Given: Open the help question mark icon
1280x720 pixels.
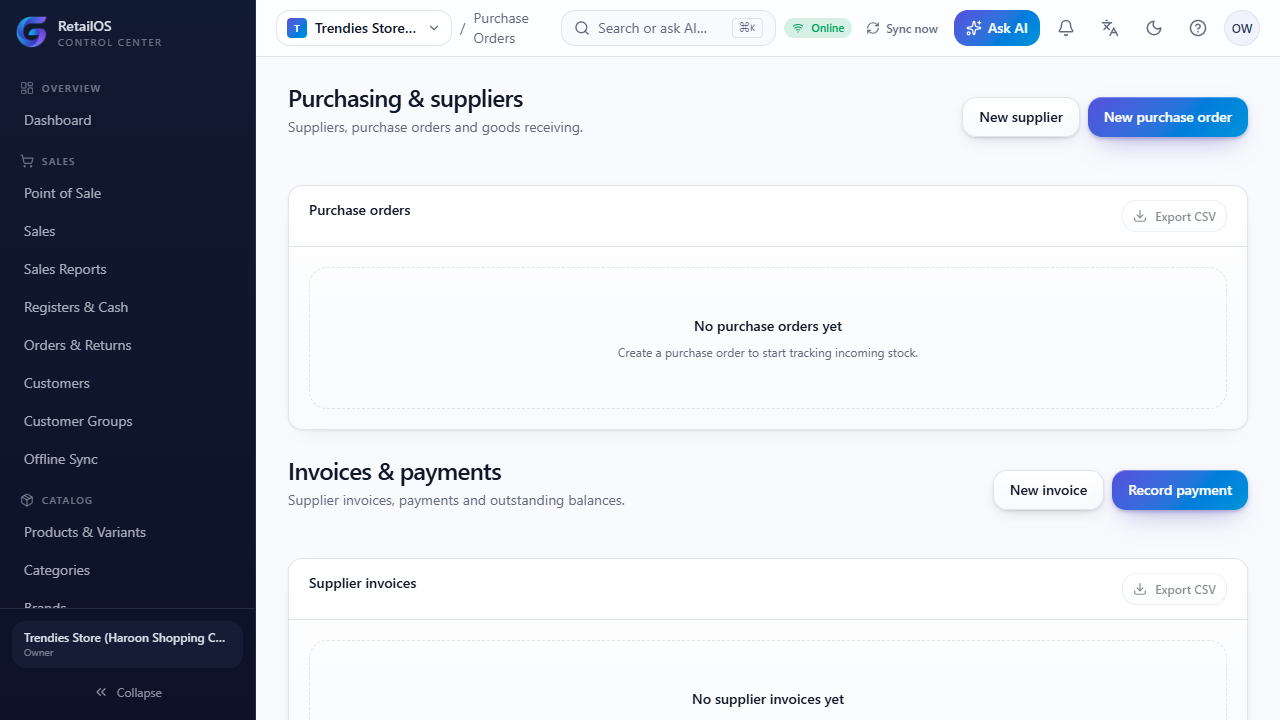Looking at the screenshot, I should 1198,28.
